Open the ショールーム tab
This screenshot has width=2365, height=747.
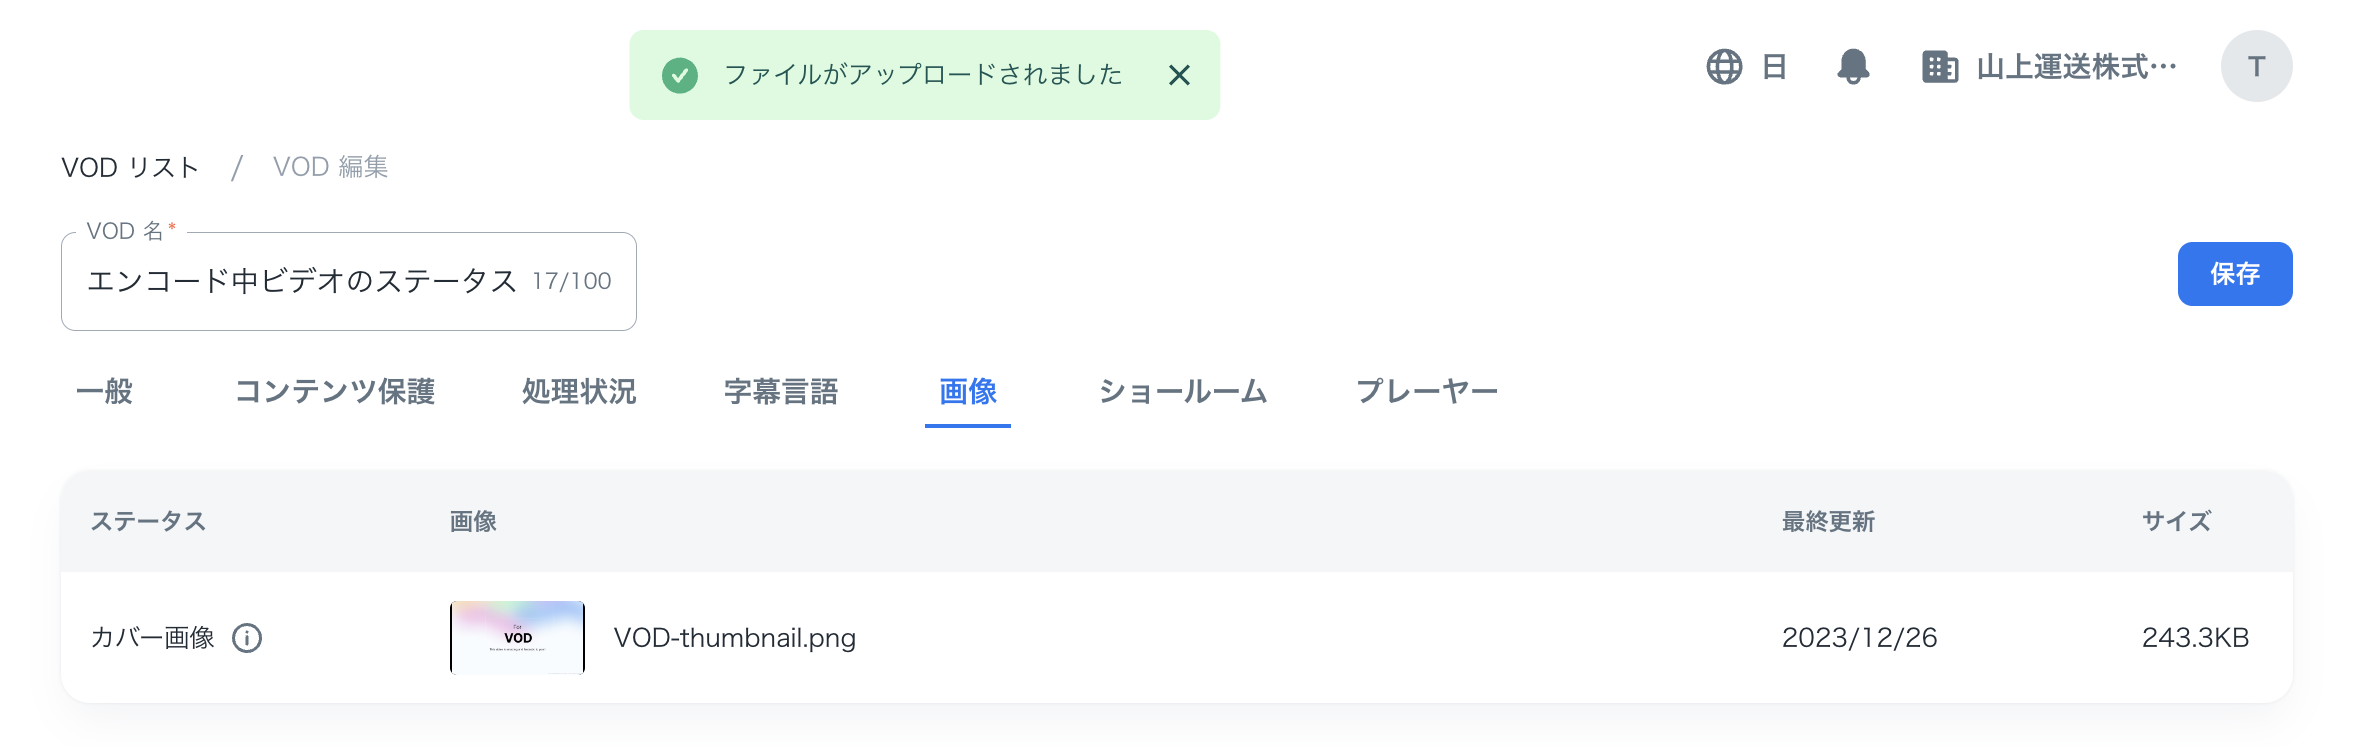click(1184, 392)
